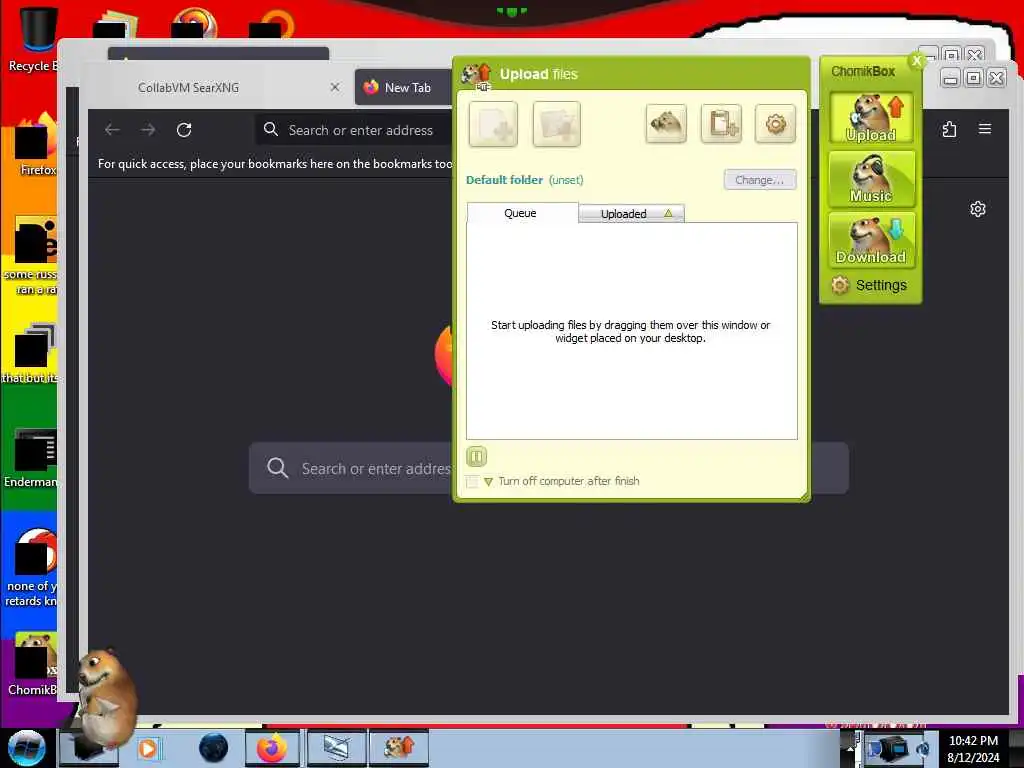Screen dimensions: 1024x768
Task: Switch to the Queue tab
Action: pyautogui.click(x=521, y=213)
